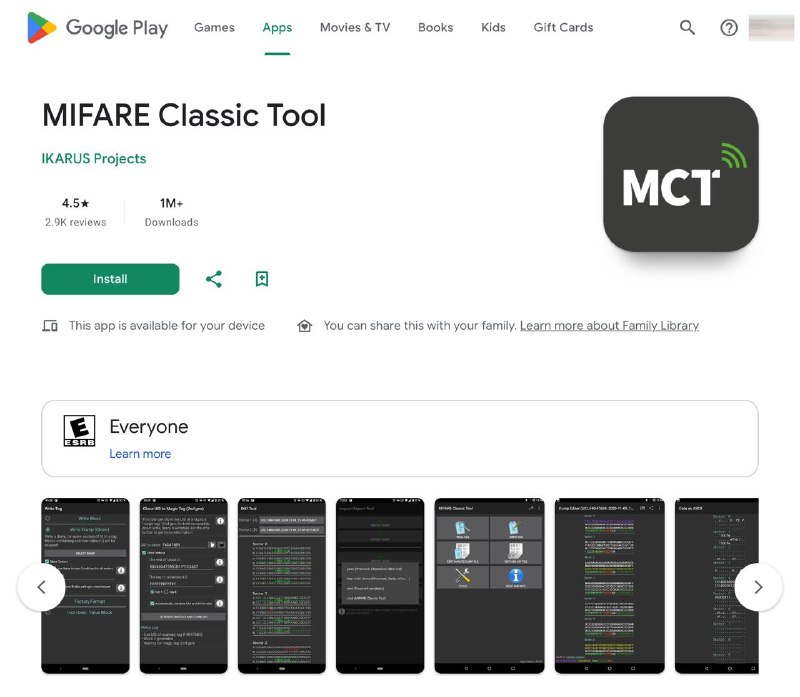Open the Write Tag screenshot thumbnail

(x=85, y=586)
